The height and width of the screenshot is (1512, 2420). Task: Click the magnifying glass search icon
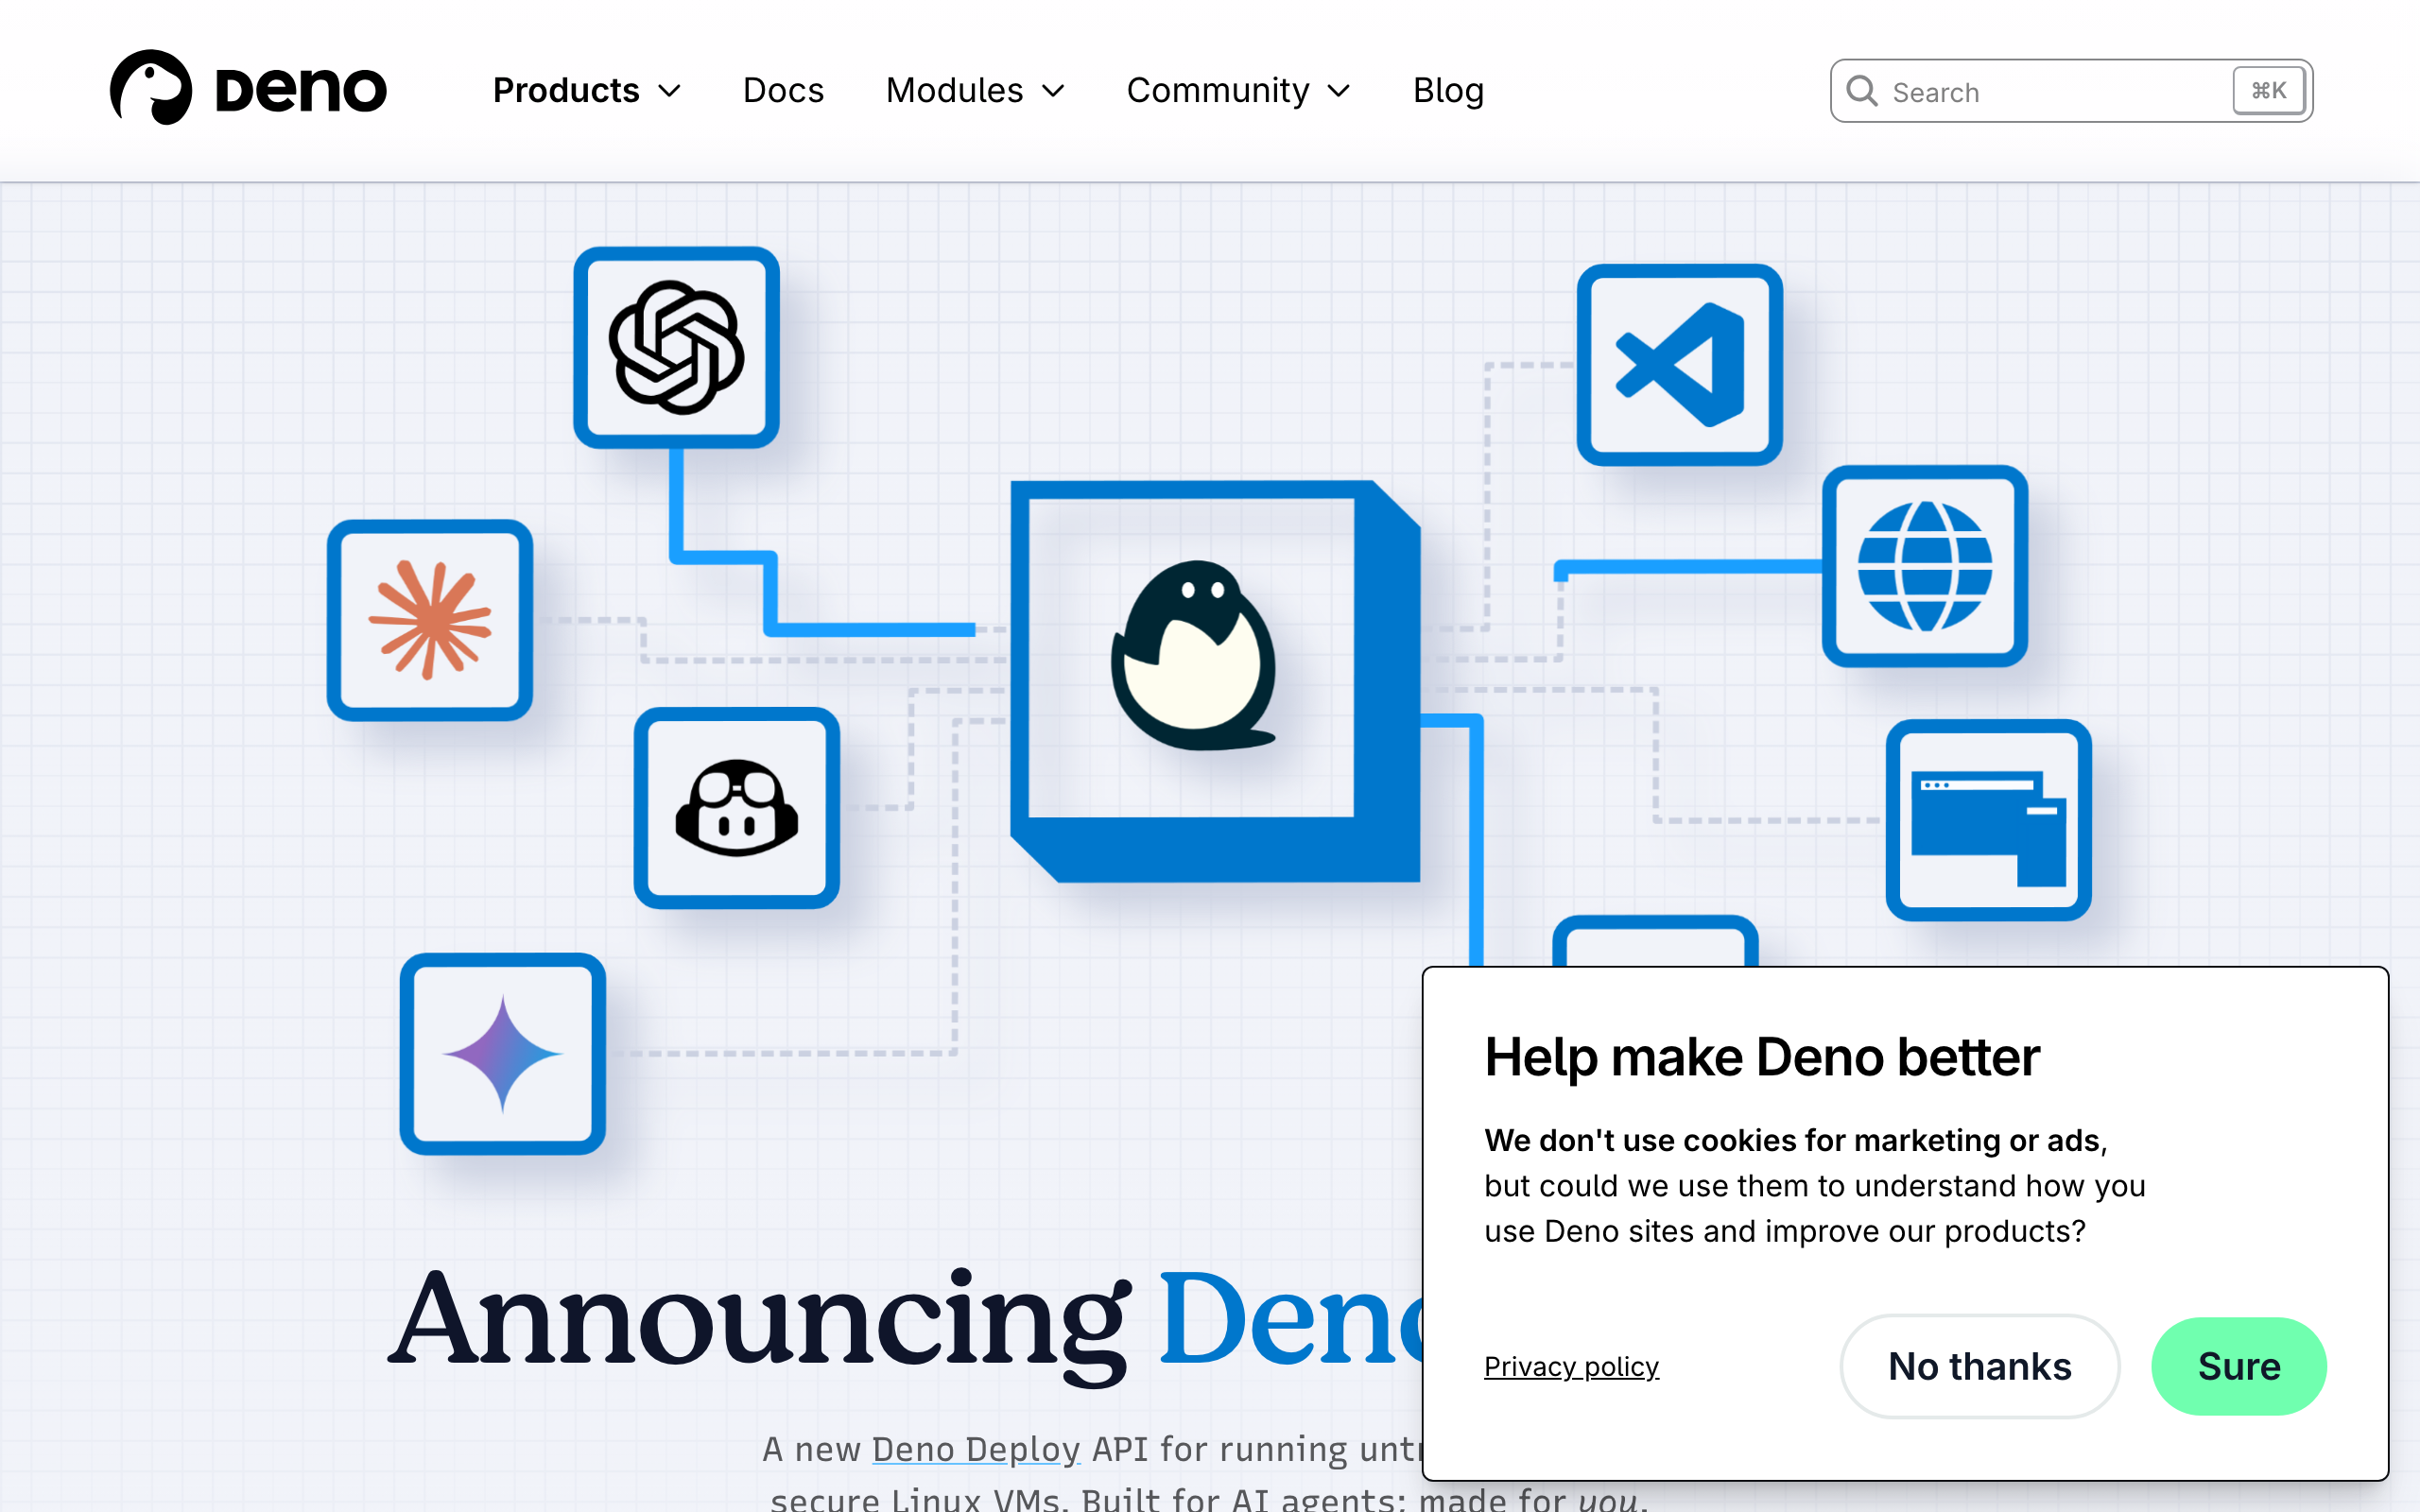pyautogui.click(x=1861, y=91)
